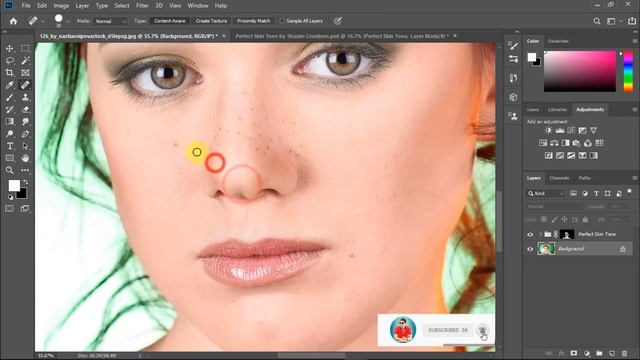Select the Dodge tool
The image size is (640, 360).
[10, 134]
